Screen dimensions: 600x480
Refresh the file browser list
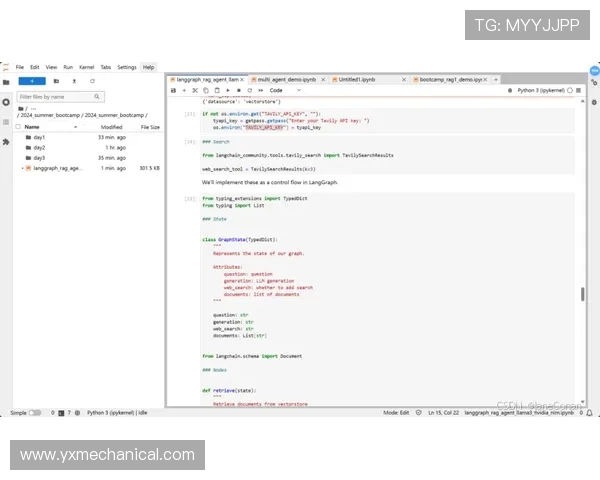92,80
